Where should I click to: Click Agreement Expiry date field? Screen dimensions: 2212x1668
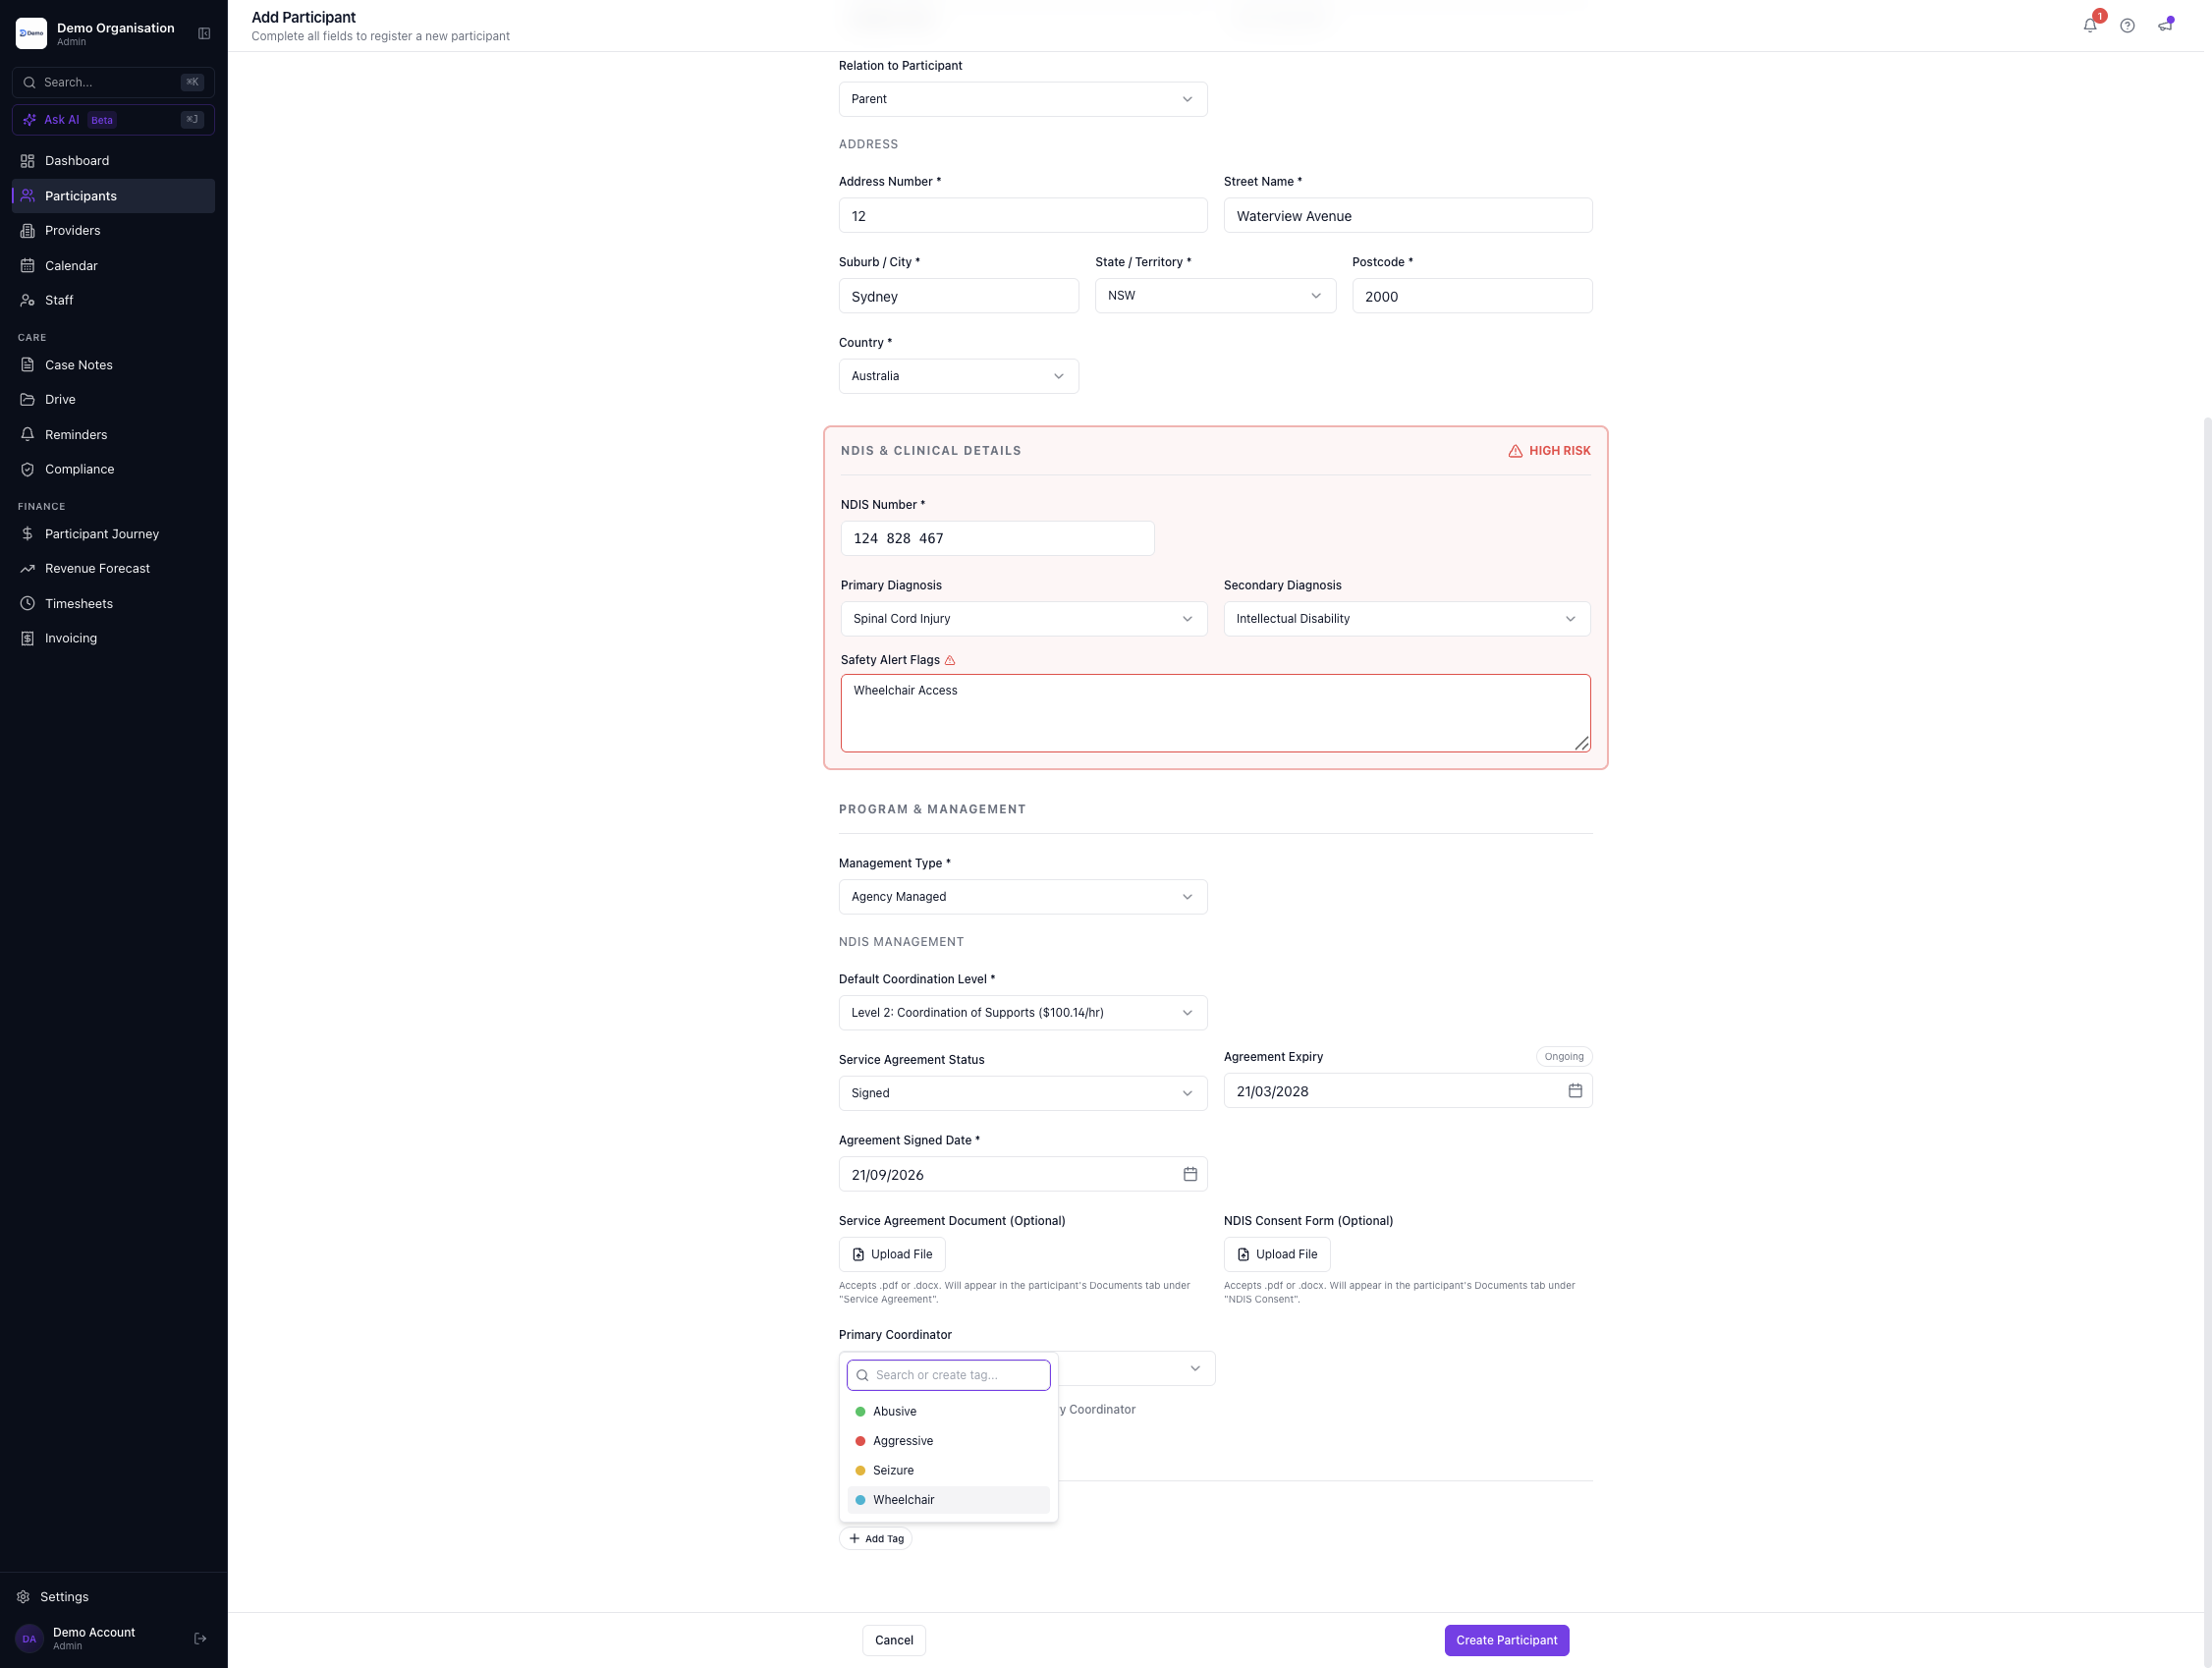coord(1407,1091)
